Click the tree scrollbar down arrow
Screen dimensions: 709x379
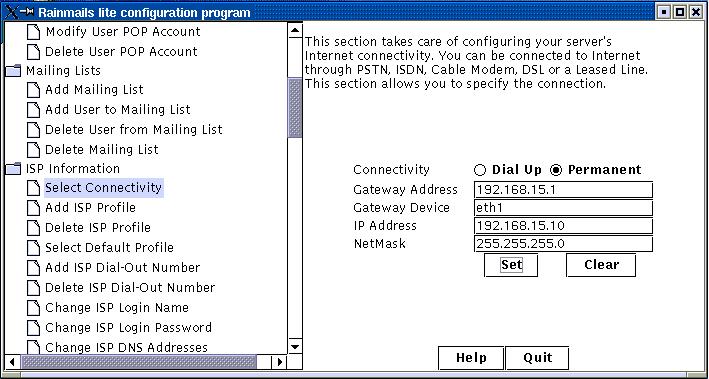[295, 347]
